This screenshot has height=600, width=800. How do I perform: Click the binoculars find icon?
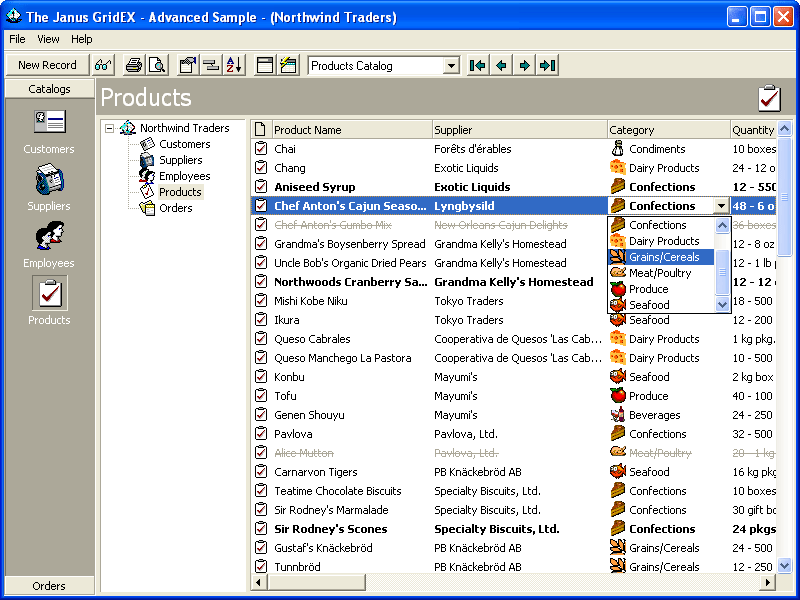coord(103,65)
